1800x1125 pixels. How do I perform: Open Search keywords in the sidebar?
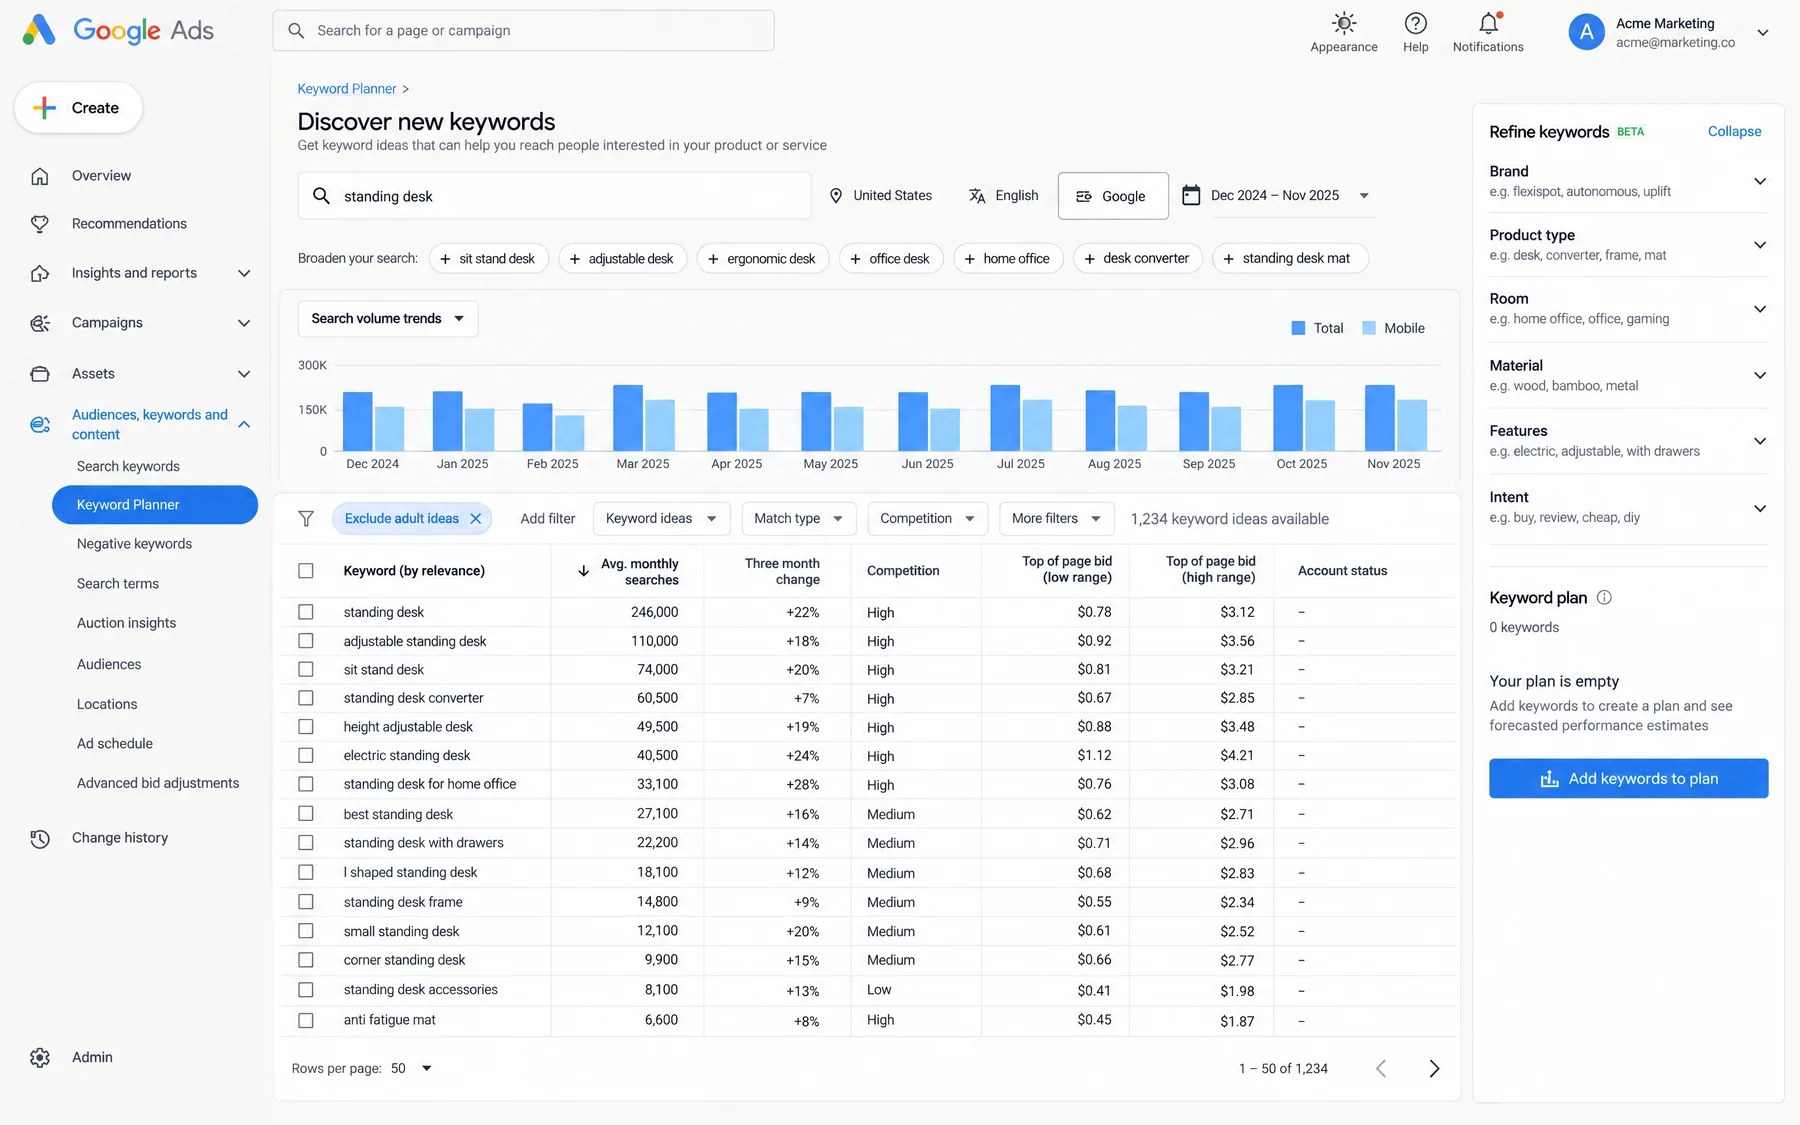click(128, 467)
